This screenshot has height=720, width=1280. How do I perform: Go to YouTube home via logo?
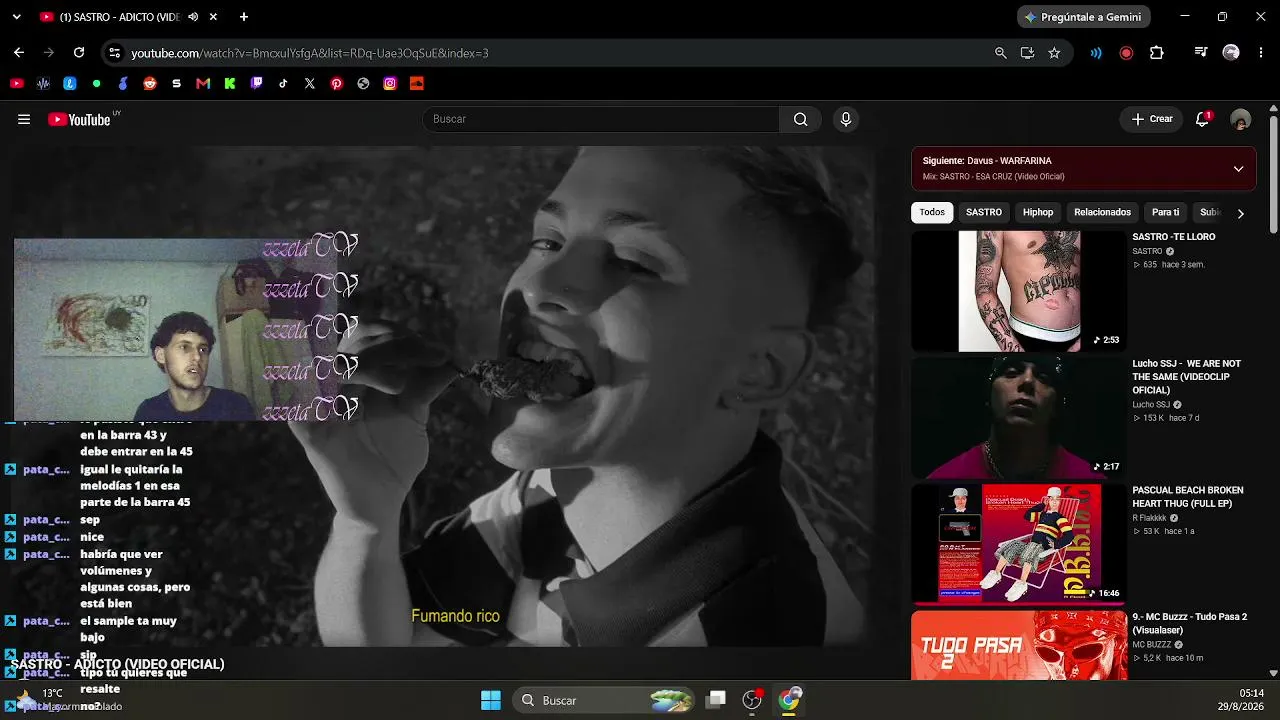point(79,119)
